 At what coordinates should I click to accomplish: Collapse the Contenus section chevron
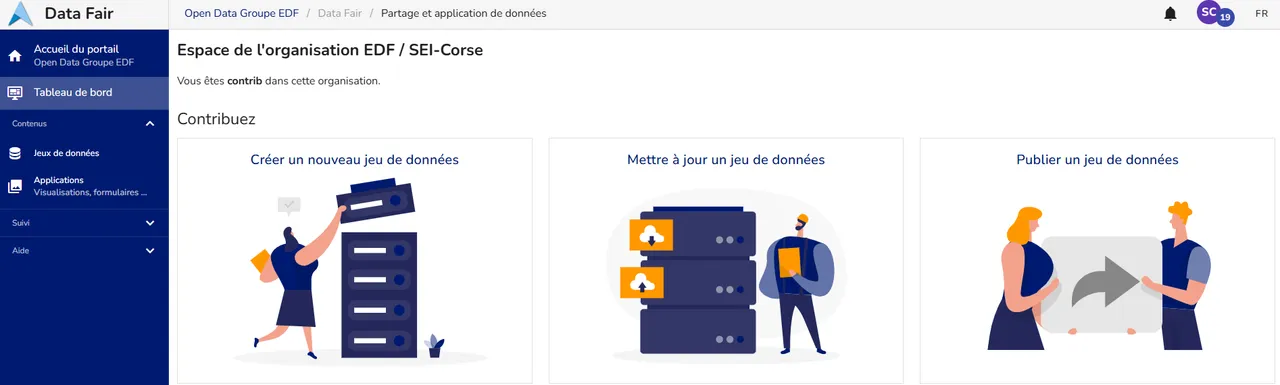150,124
